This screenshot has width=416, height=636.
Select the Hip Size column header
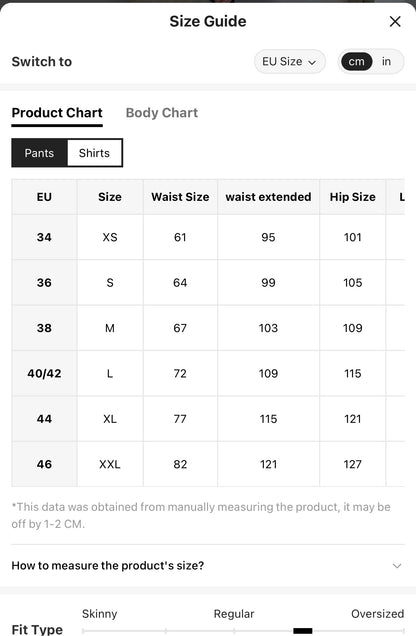pos(352,197)
